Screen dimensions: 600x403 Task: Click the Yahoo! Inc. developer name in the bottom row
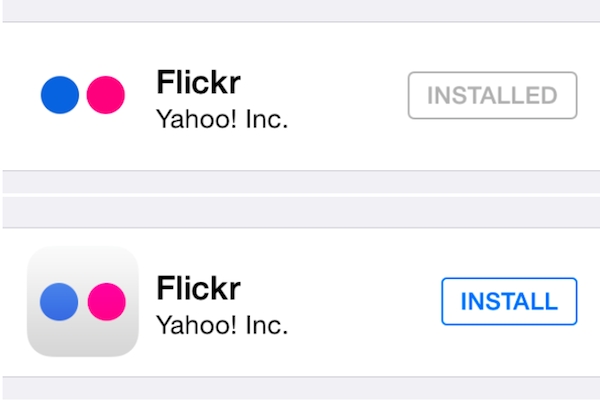tap(222, 326)
